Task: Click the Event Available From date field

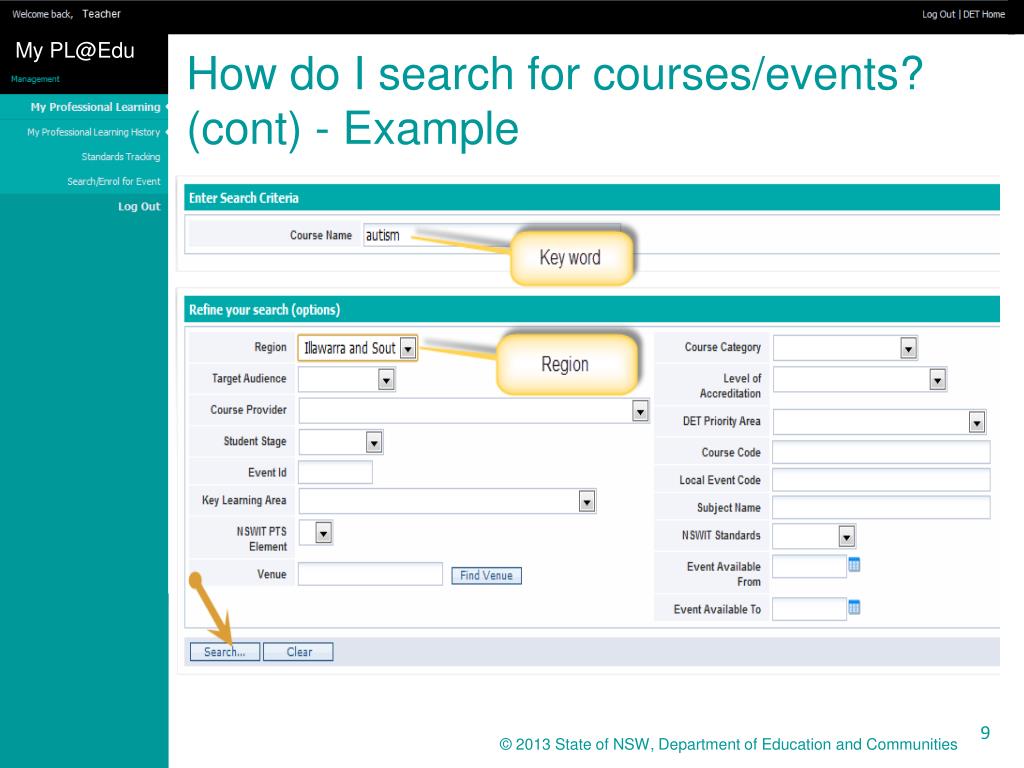Action: 809,566
